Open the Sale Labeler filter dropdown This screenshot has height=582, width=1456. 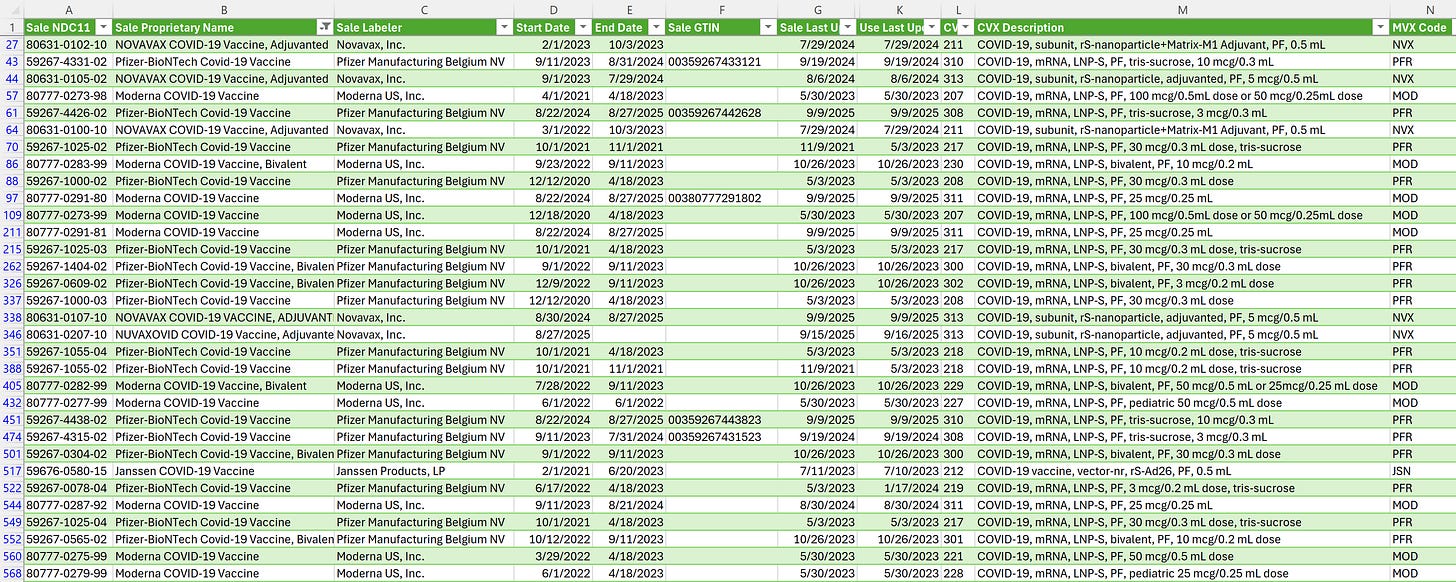click(504, 27)
